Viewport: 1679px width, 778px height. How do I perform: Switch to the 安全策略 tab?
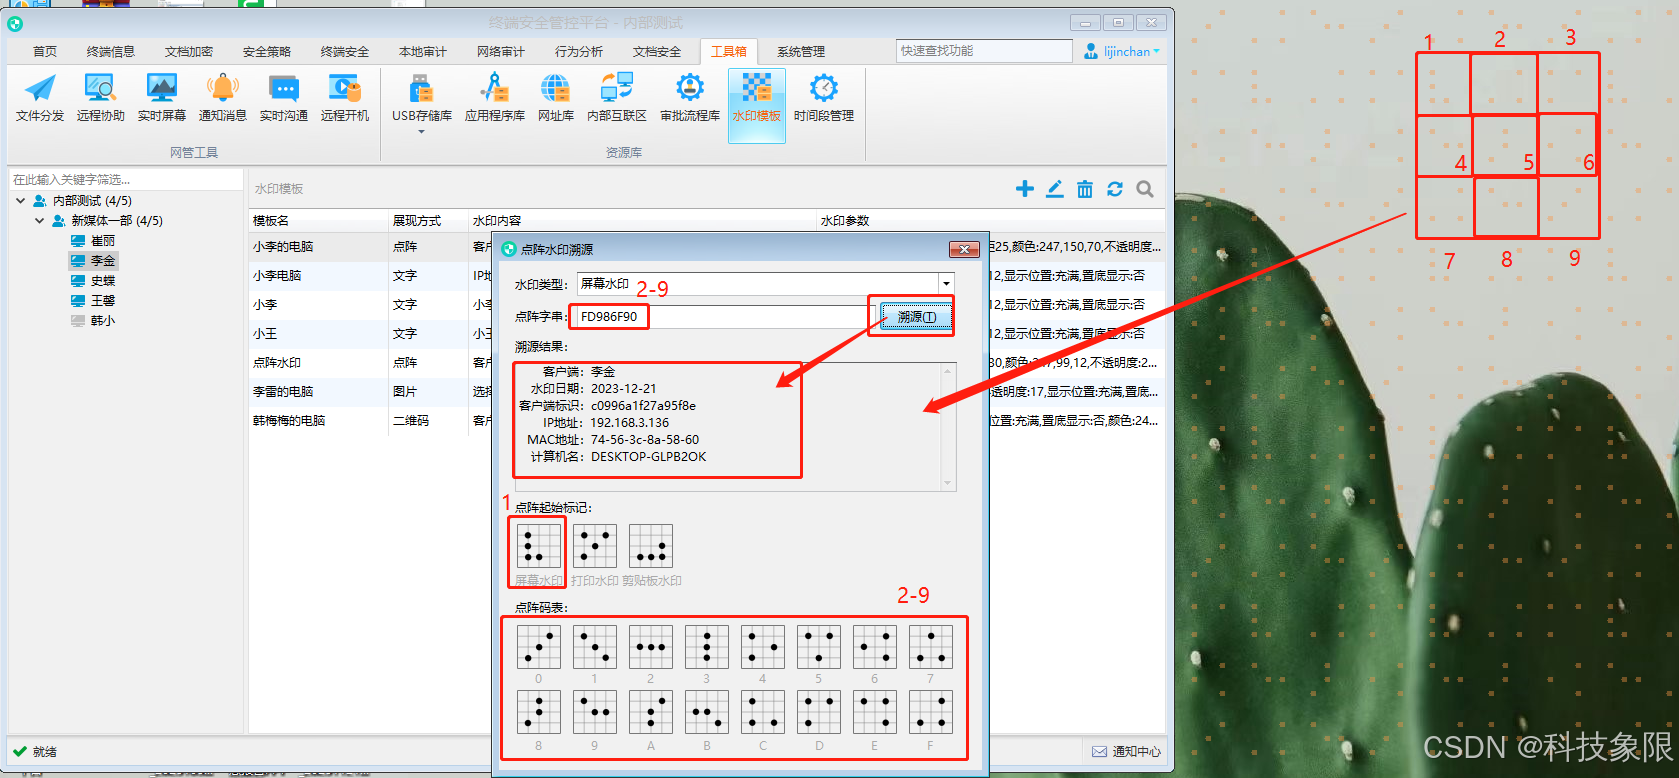point(267,51)
